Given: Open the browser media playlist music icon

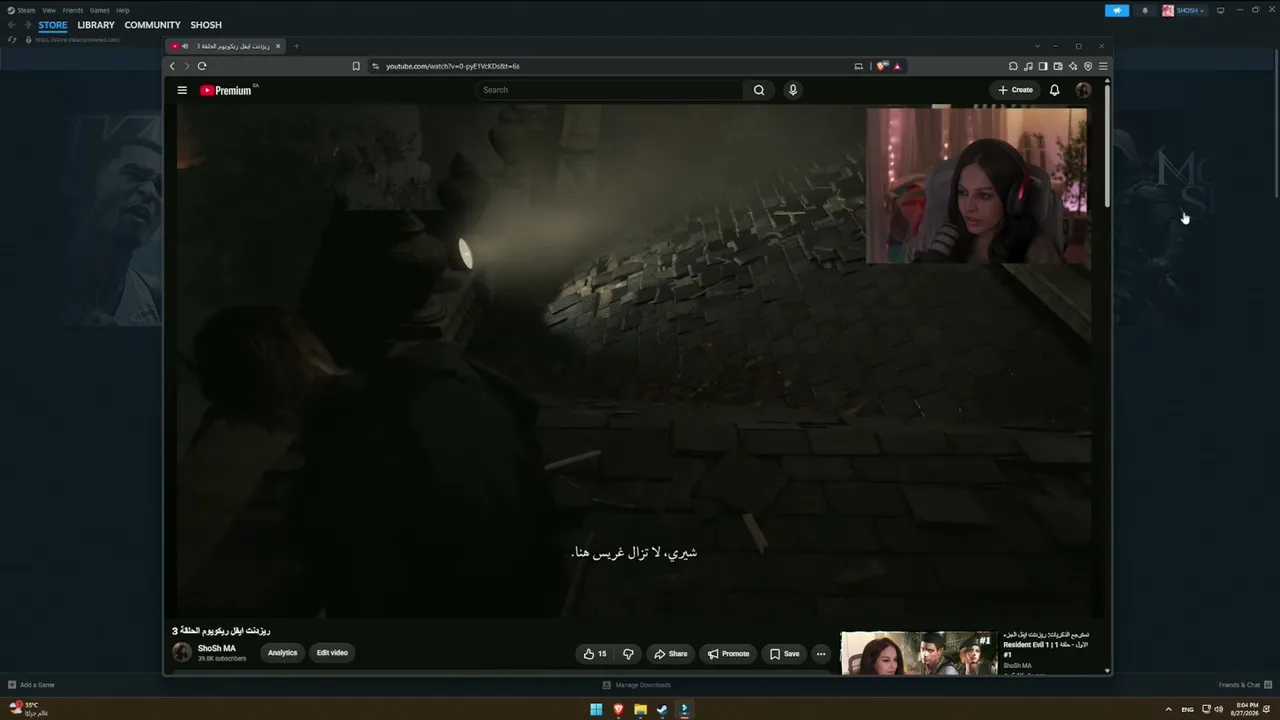Looking at the screenshot, I should point(1028,66).
